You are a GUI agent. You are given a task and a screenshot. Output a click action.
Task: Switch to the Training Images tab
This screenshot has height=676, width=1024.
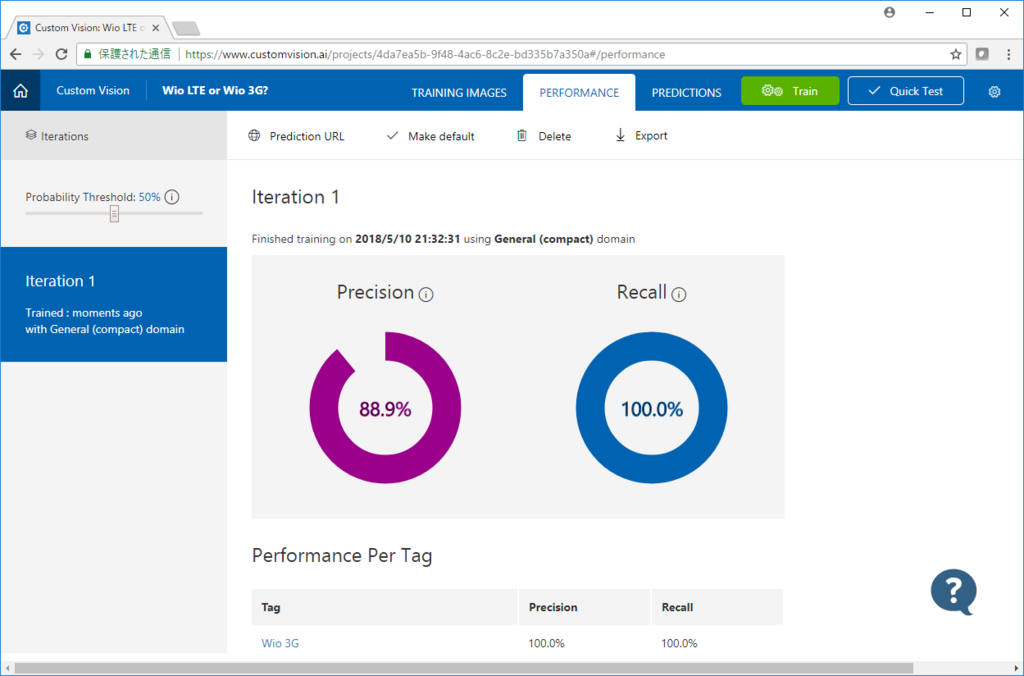458,93
